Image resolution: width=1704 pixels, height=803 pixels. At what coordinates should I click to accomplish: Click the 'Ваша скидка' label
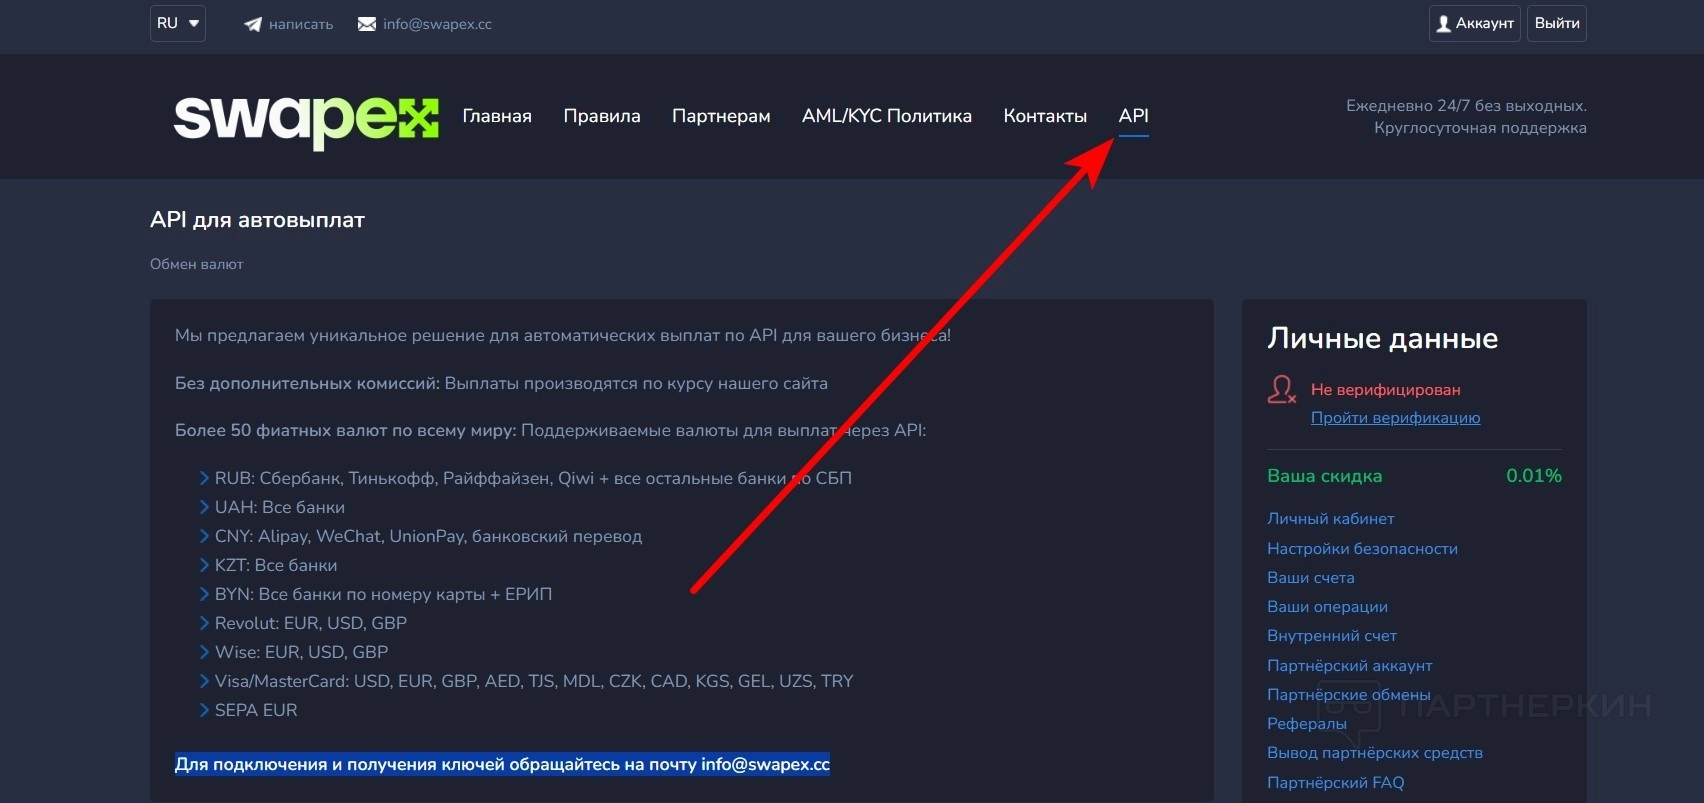(x=1324, y=476)
